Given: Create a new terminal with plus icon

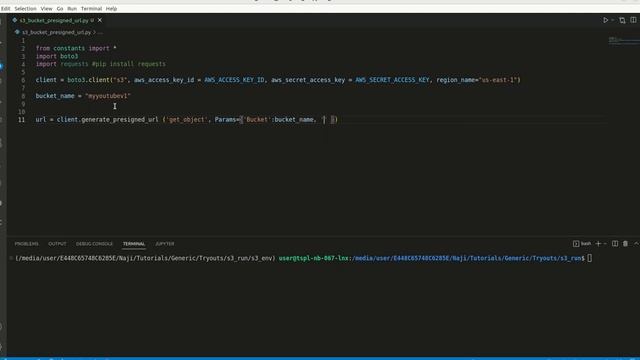Looking at the screenshot, I should (x=598, y=244).
